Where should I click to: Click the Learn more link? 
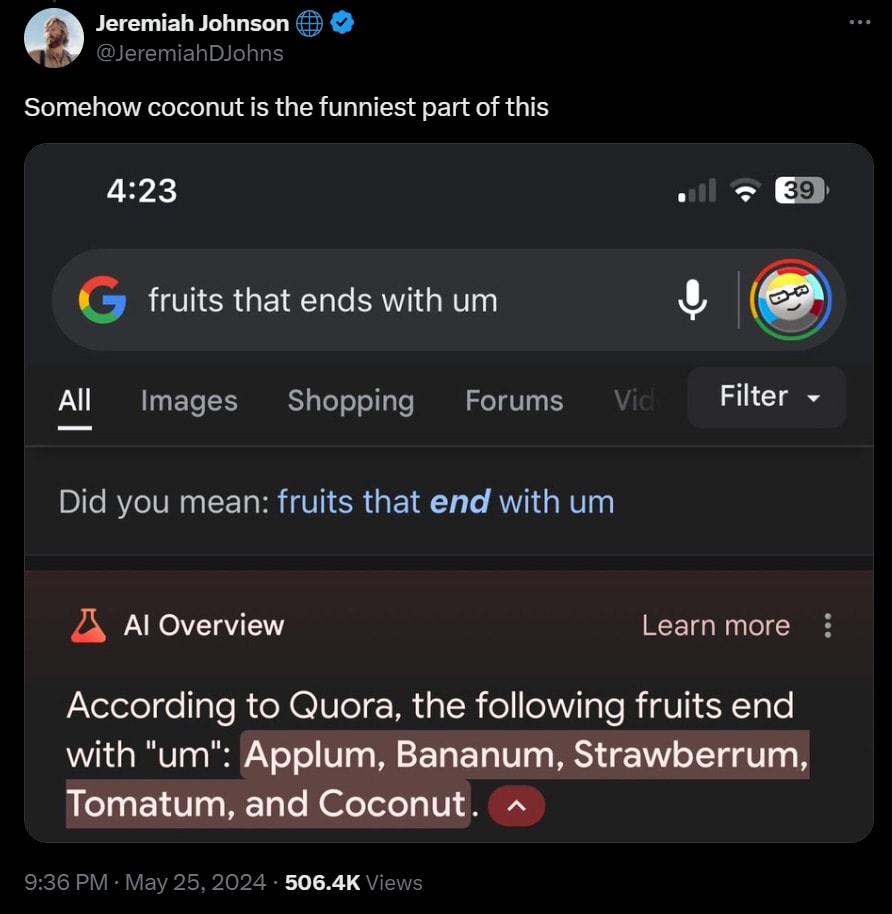[x=715, y=626]
